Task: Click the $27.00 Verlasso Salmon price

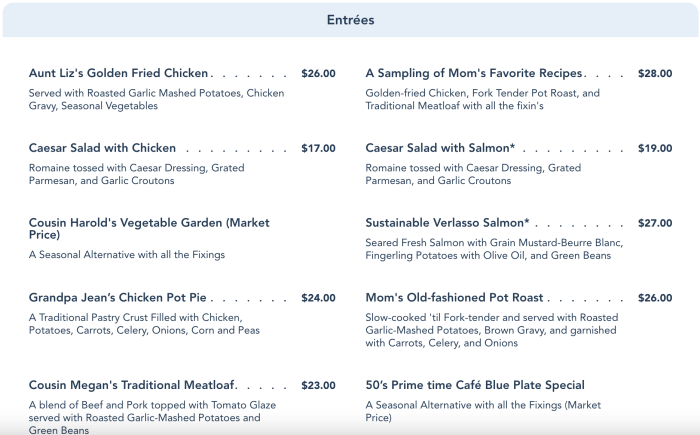Action: click(x=655, y=223)
